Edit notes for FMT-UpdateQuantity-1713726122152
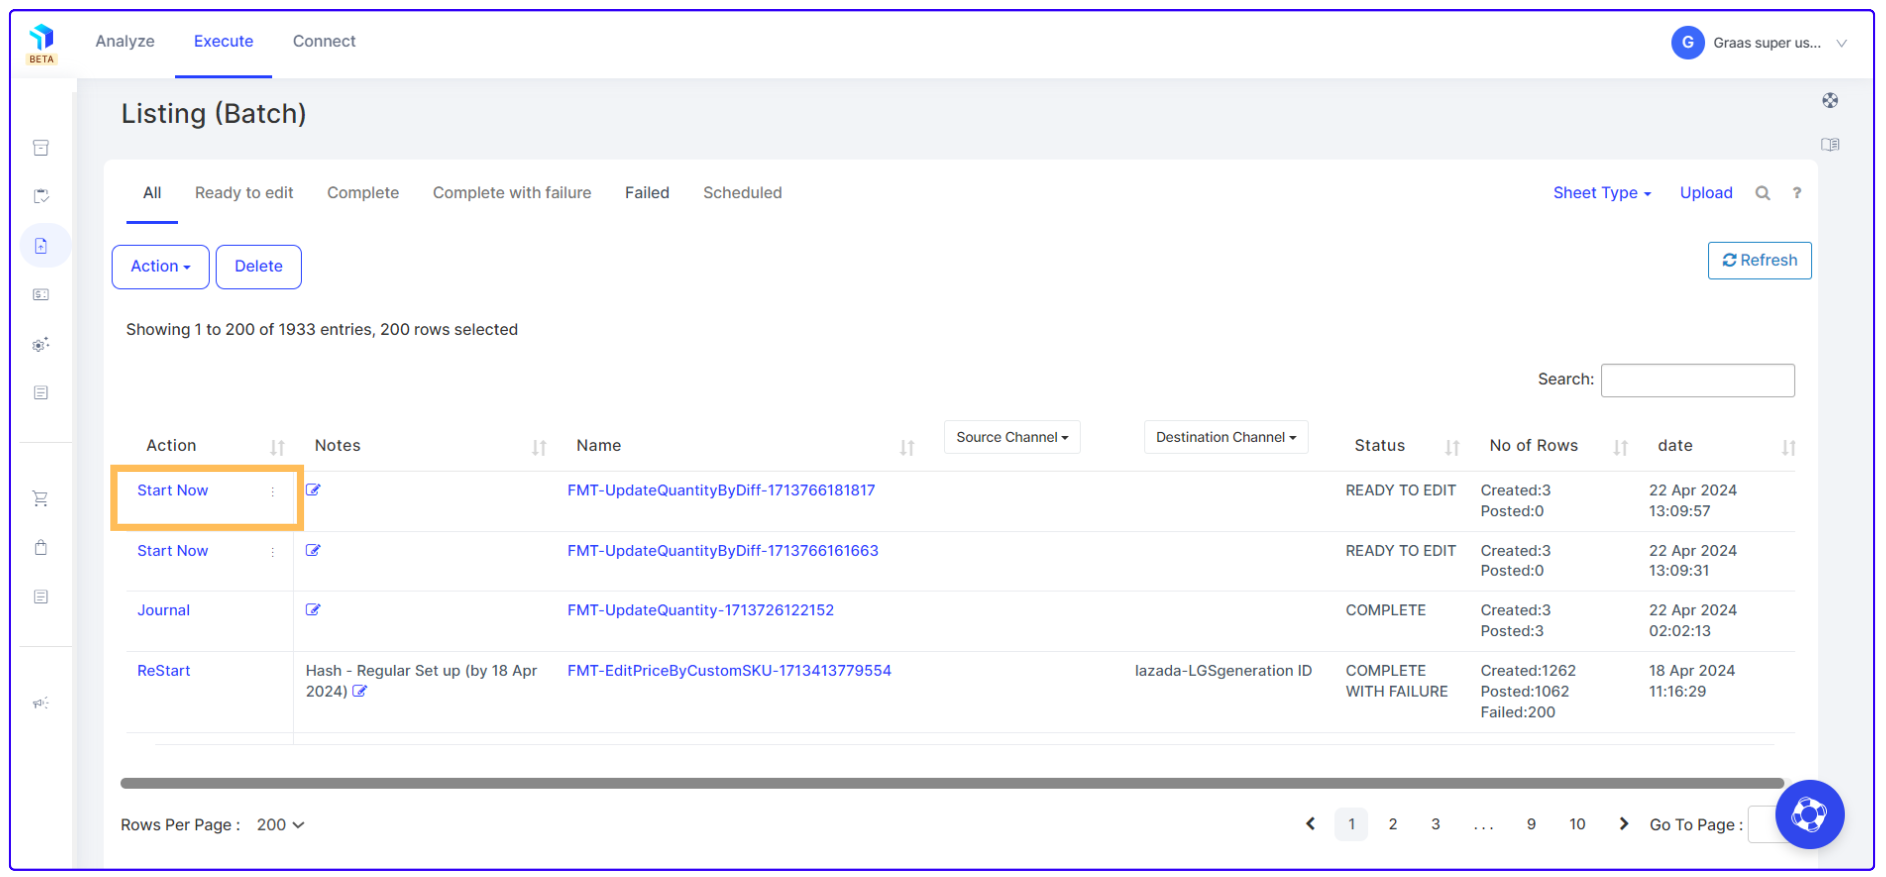 point(313,610)
